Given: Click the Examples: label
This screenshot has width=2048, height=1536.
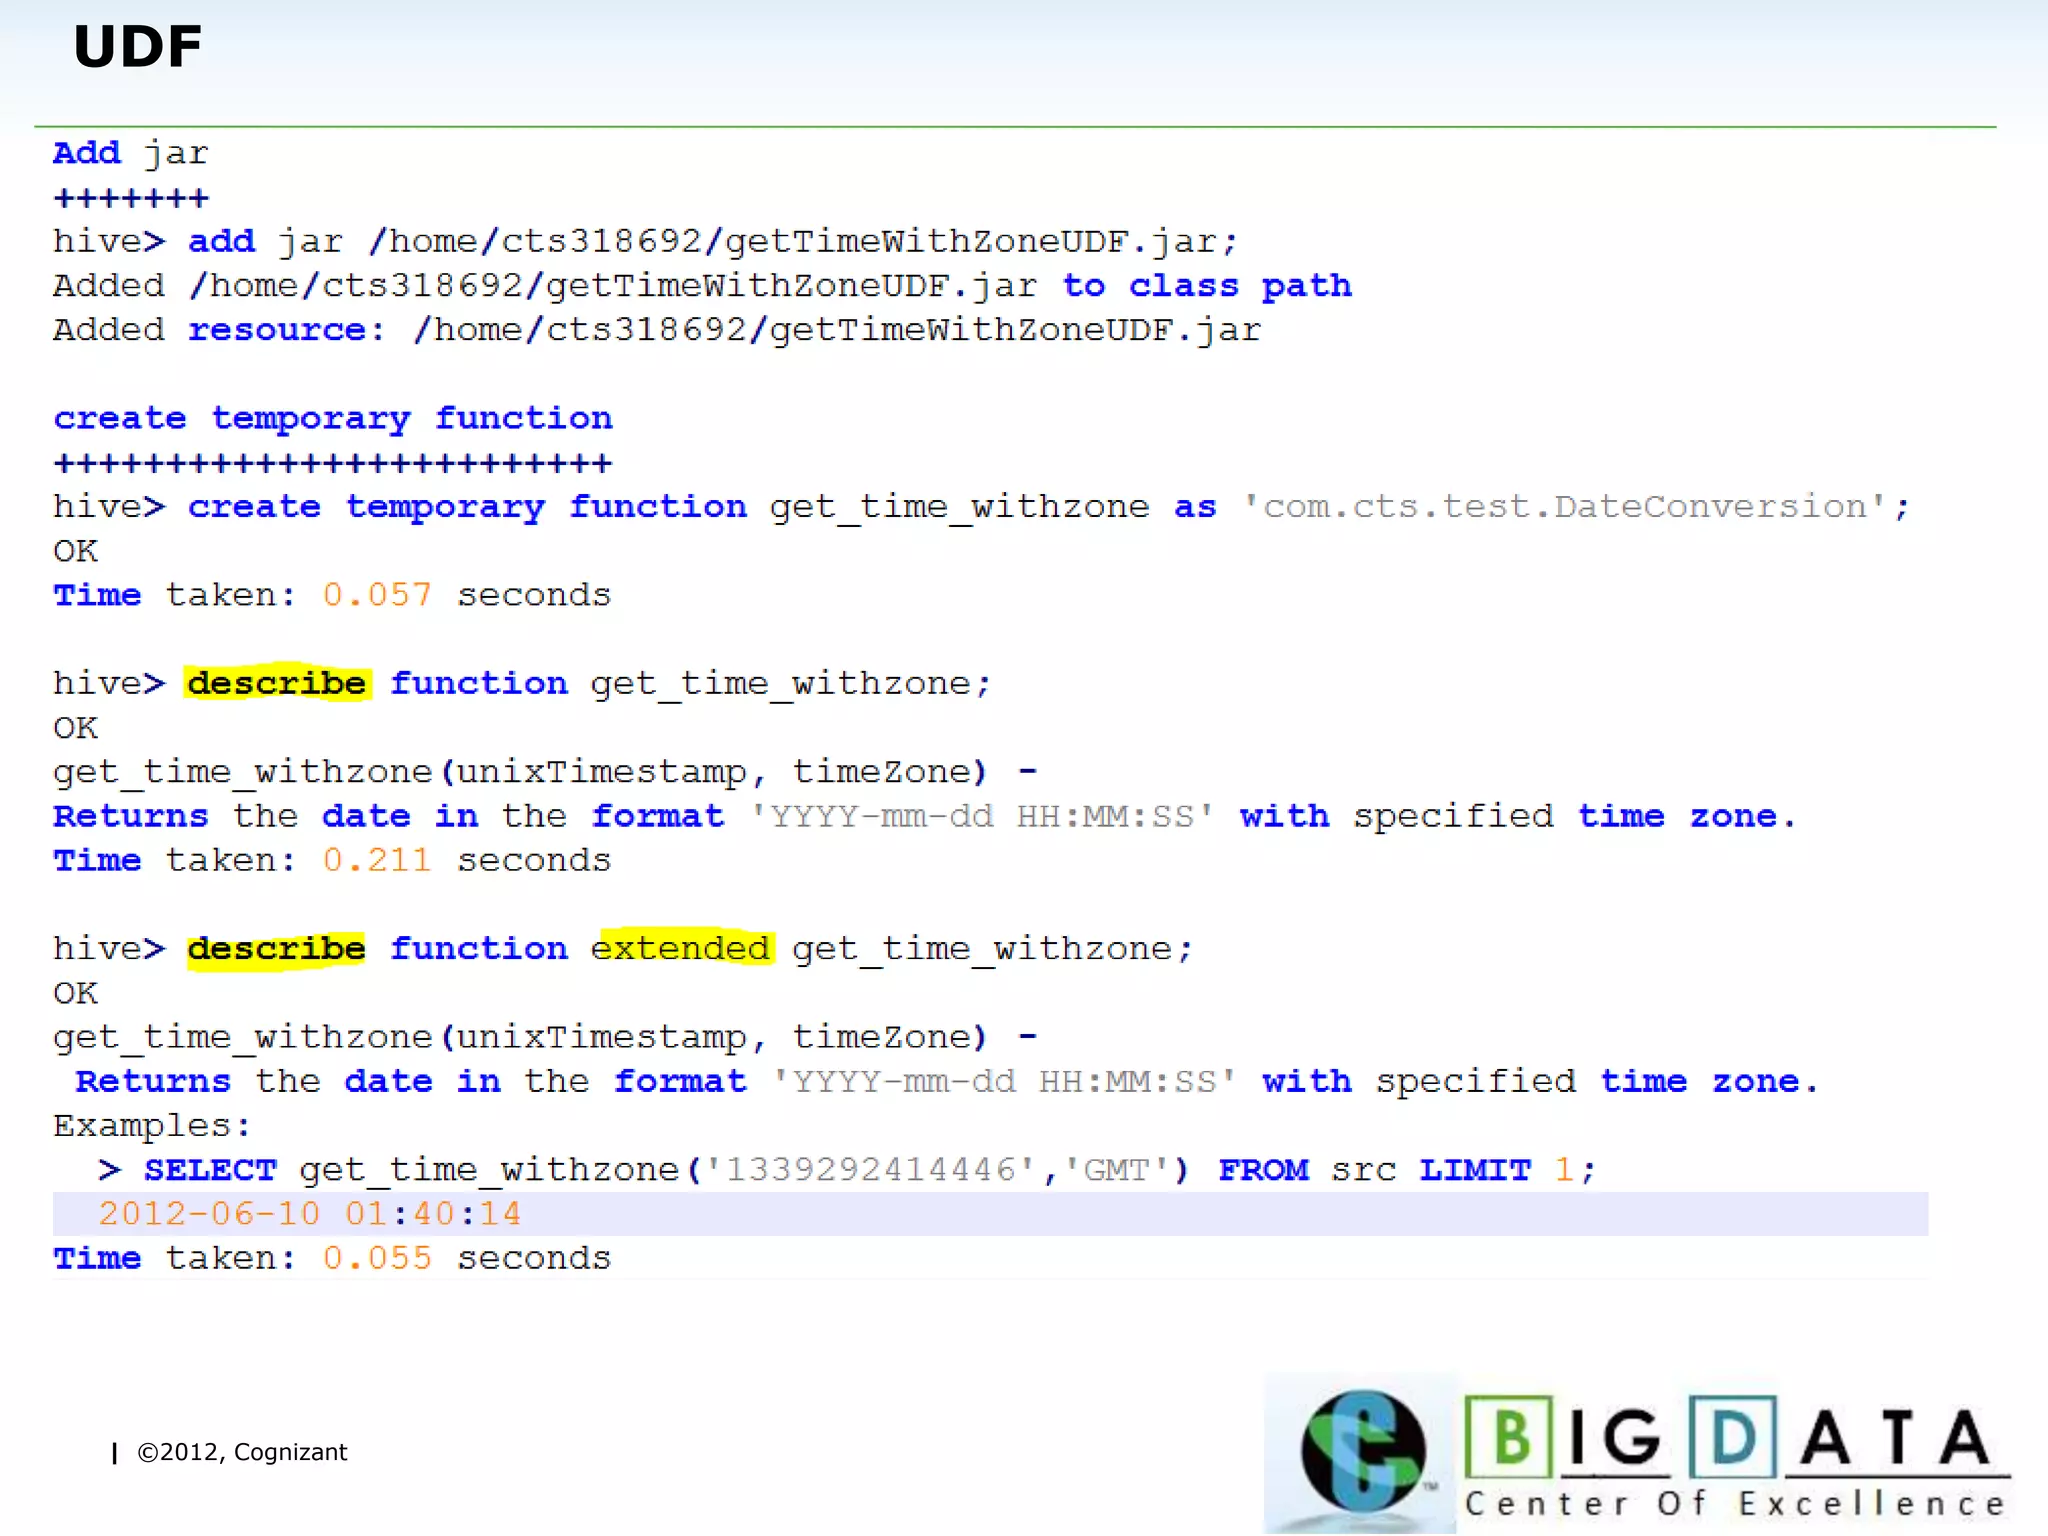Looking at the screenshot, I should tap(152, 1126).
